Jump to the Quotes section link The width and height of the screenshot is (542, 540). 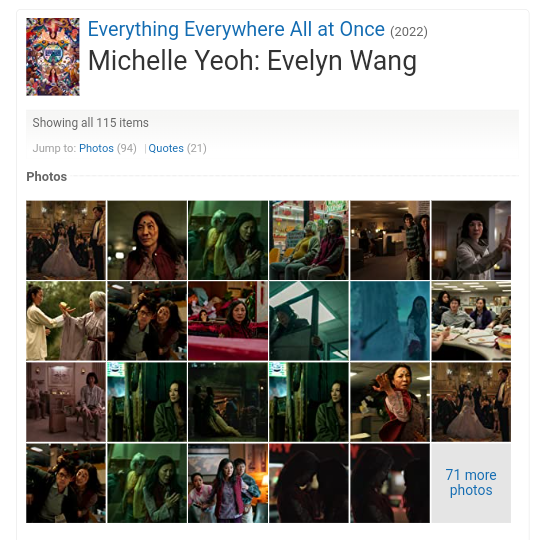(166, 148)
